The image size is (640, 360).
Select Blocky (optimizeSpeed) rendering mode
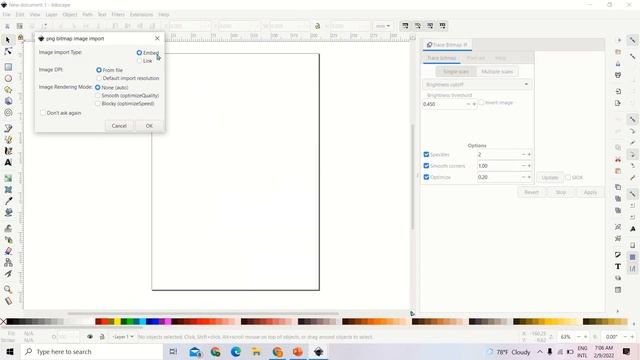(98, 104)
